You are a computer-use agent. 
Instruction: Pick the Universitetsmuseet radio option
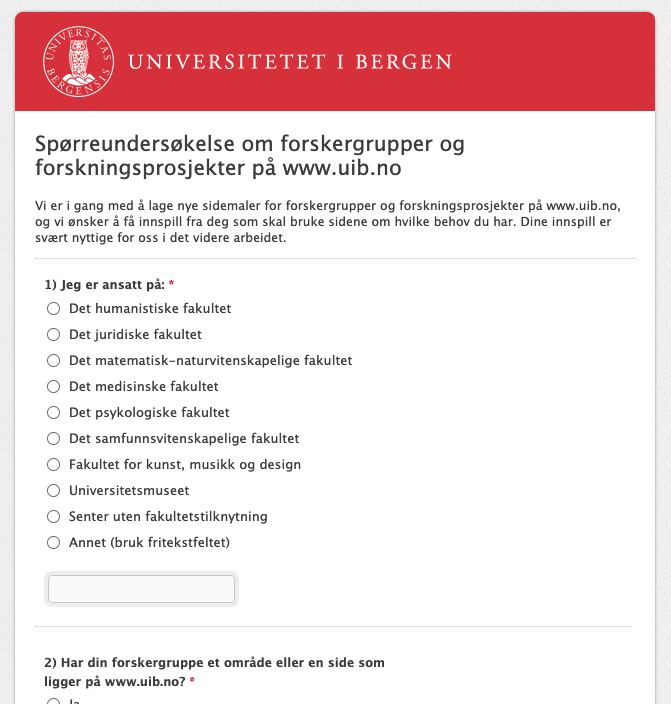[x=54, y=490]
